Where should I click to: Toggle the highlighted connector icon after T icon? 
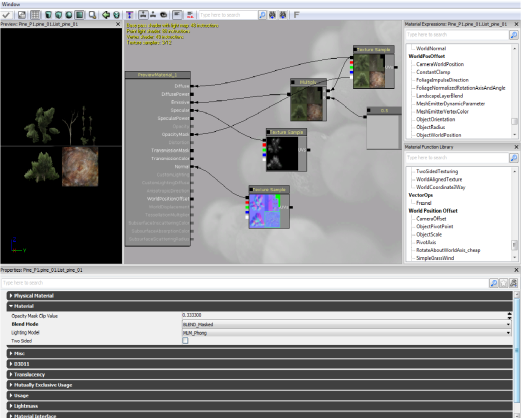tap(143, 15)
